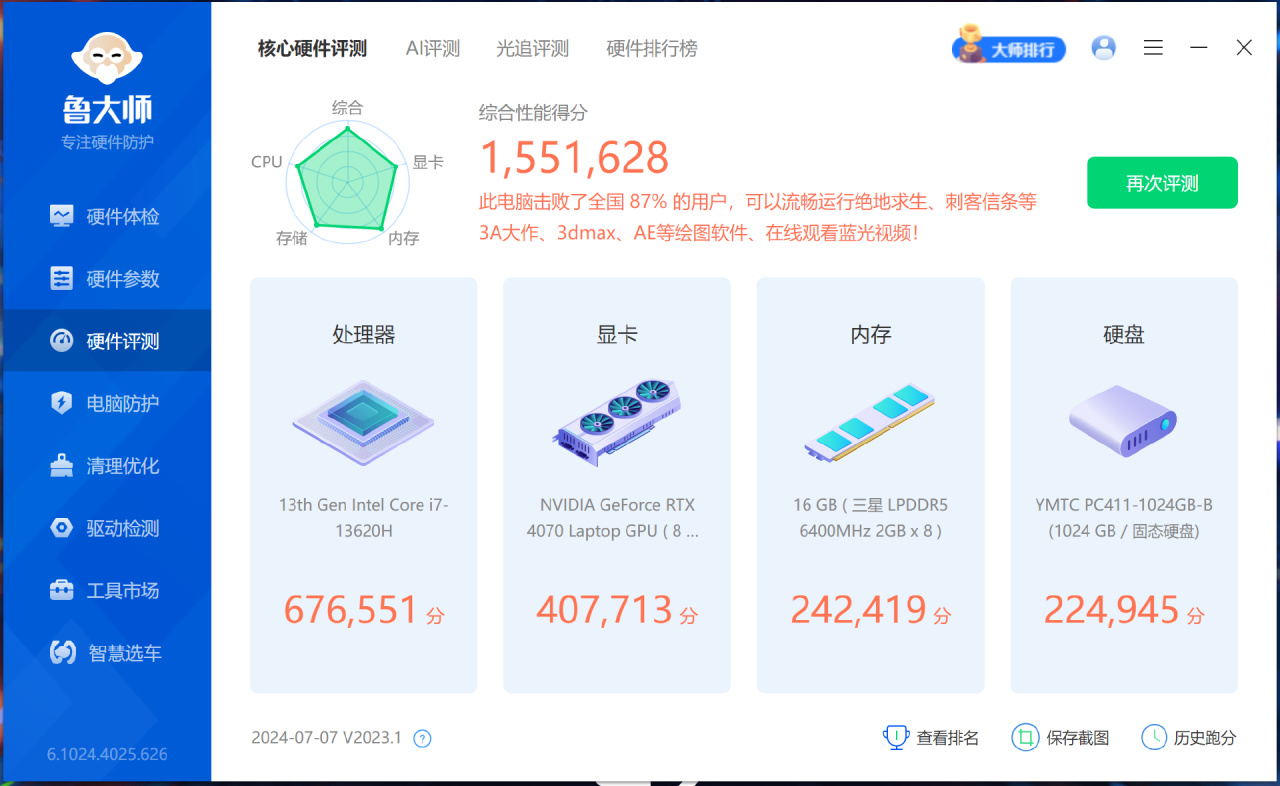Click the 专注硬件防护 slogan
Image resolution: width=1280 pixels, height=786 pixels.
coord(107,142)
